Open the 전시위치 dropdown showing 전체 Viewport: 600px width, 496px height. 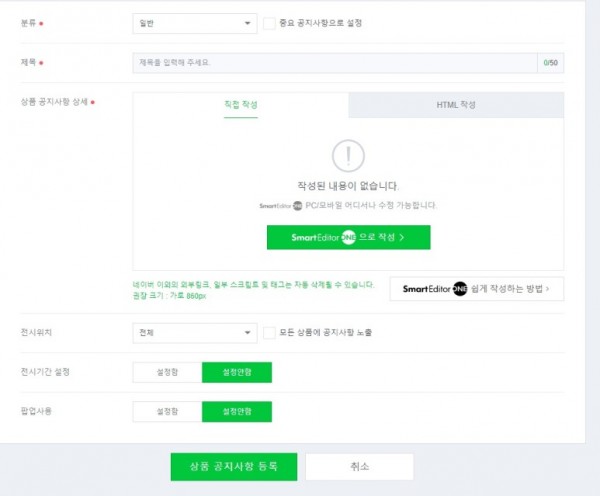pyautogui.click(x=195, y=333)
